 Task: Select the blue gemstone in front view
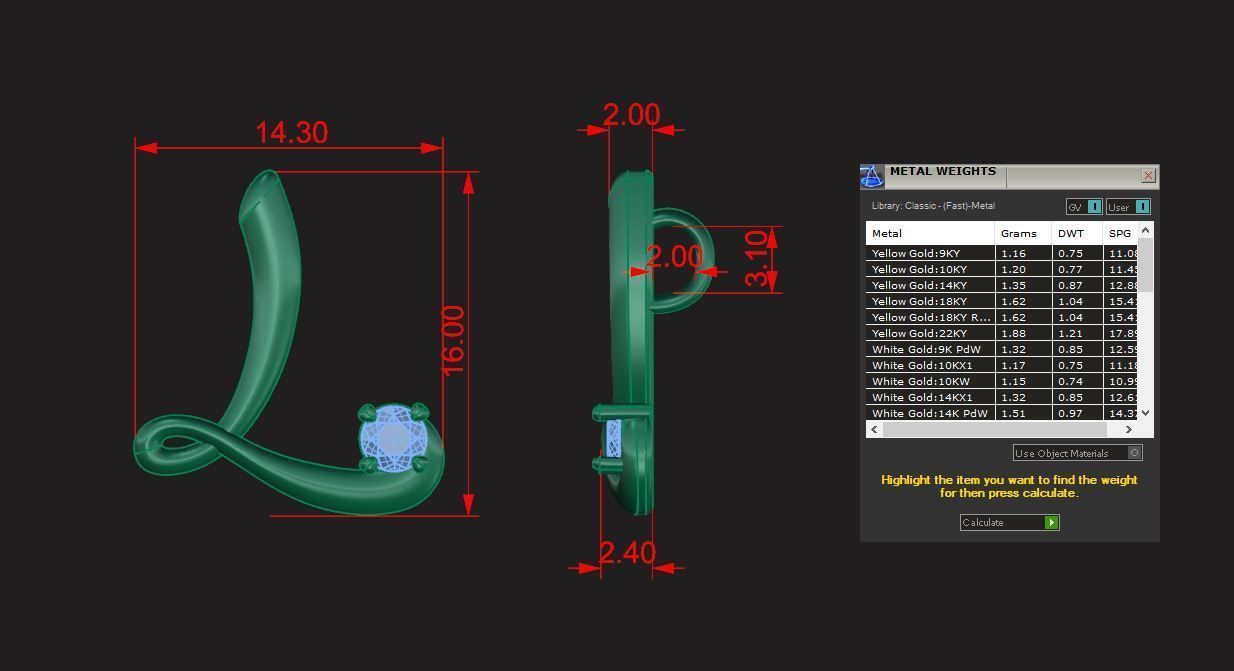394,438
